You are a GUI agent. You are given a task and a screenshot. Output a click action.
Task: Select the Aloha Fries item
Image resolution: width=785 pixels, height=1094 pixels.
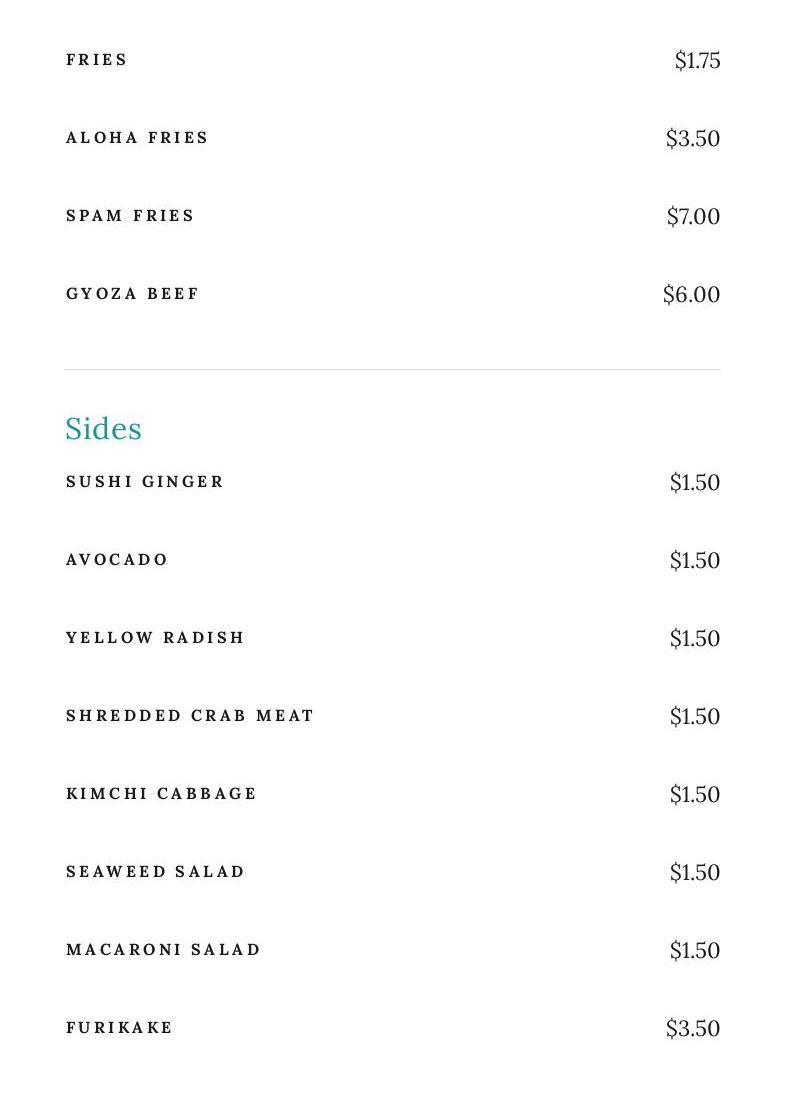pos(137,138)
